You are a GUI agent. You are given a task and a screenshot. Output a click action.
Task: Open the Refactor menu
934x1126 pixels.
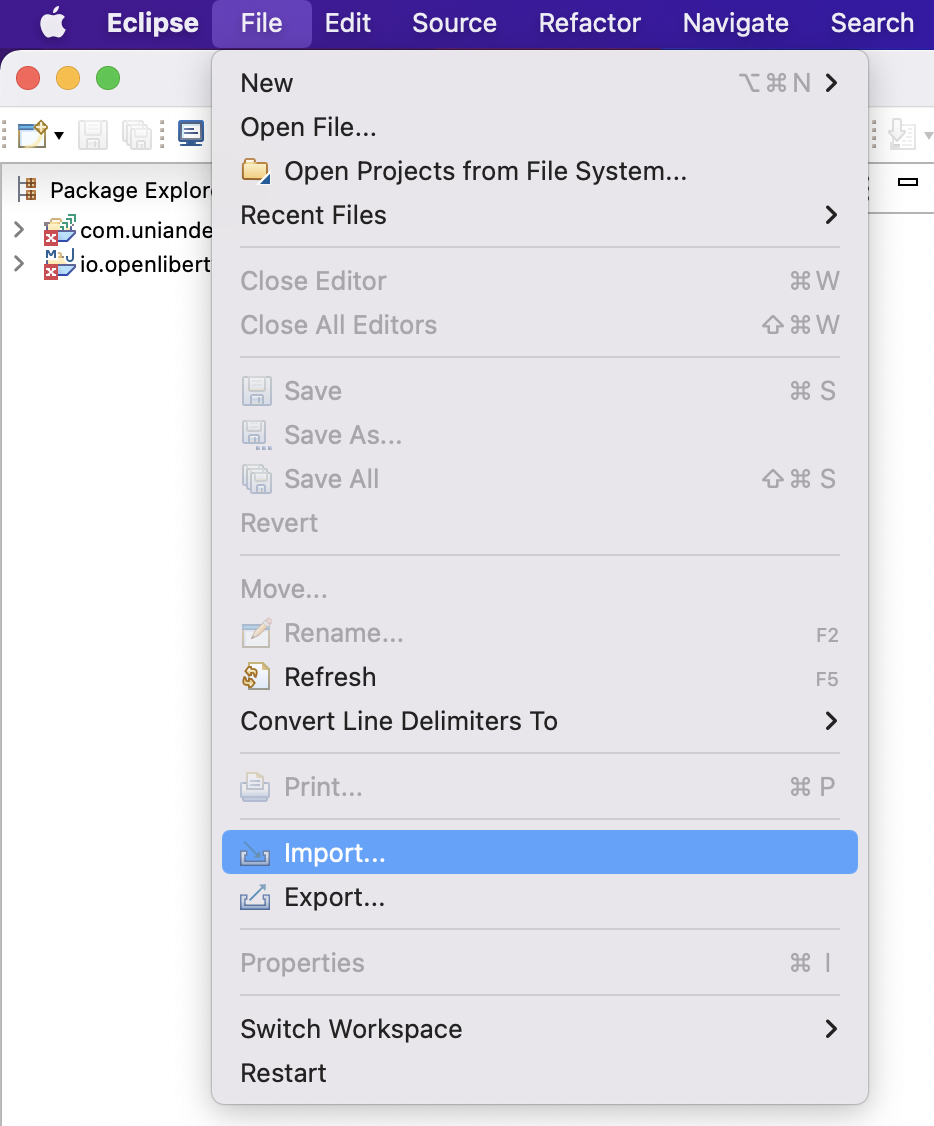pyautogui.click(x=589, y=23)
